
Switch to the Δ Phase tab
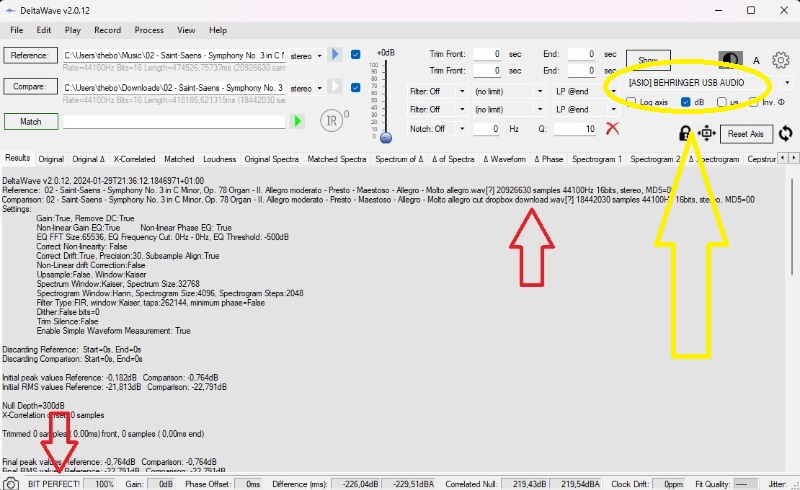click(x=548, y=159)
